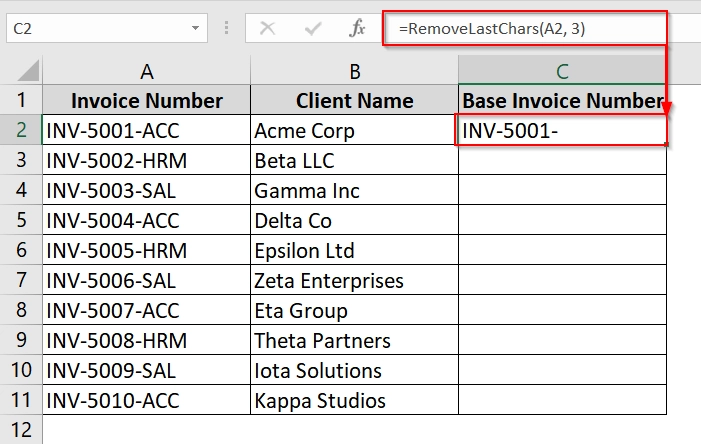Select row 2 header
The width and height of the screenshot is (701, 444).
pyautogui.click(x=21, y=130)
